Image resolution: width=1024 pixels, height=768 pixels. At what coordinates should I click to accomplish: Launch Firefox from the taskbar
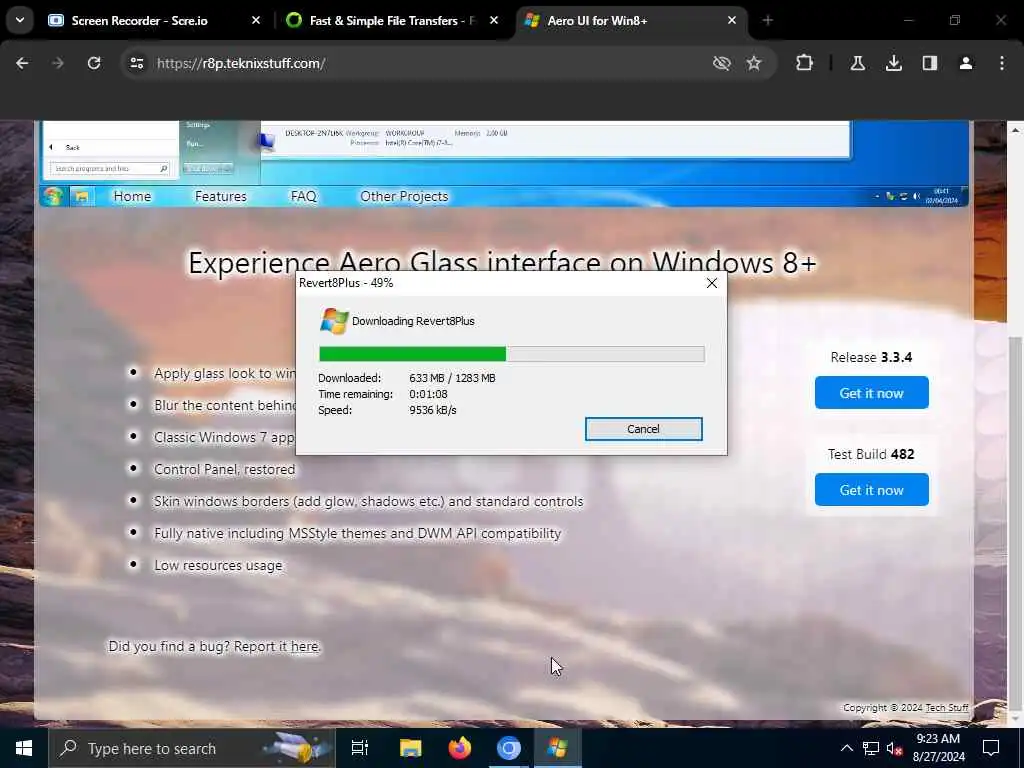(460, 748)
